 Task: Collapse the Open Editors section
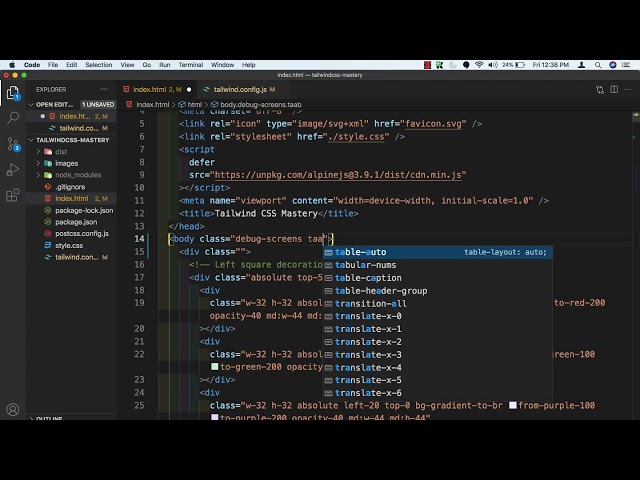tap(31, 104)
